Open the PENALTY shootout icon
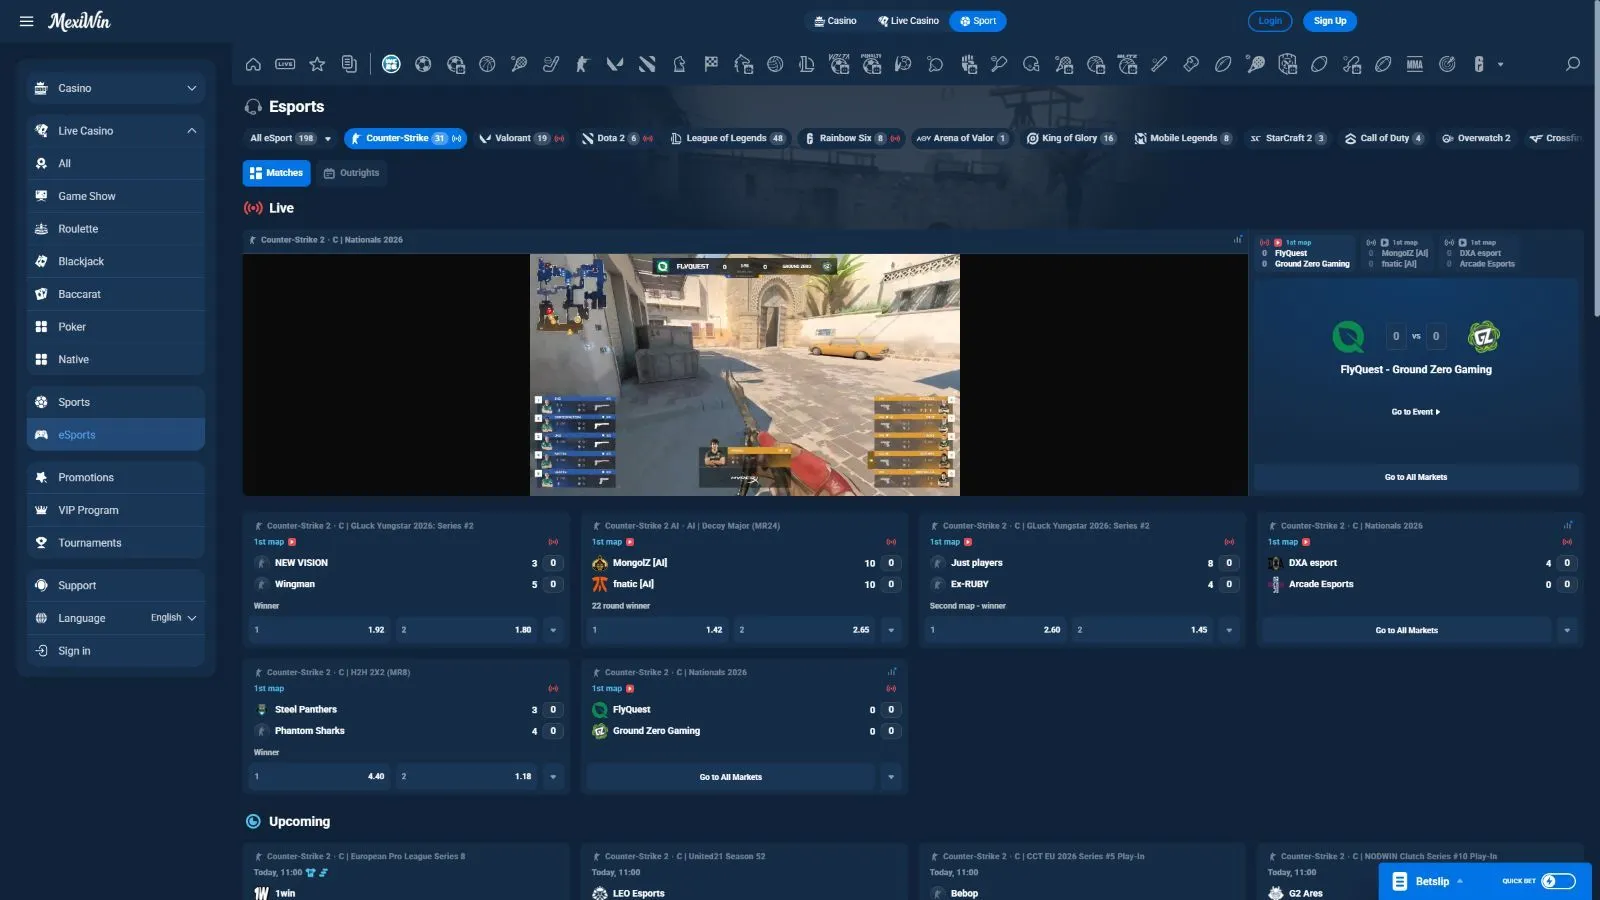The width and height of the screenshot is (1600, 900). 871,64
